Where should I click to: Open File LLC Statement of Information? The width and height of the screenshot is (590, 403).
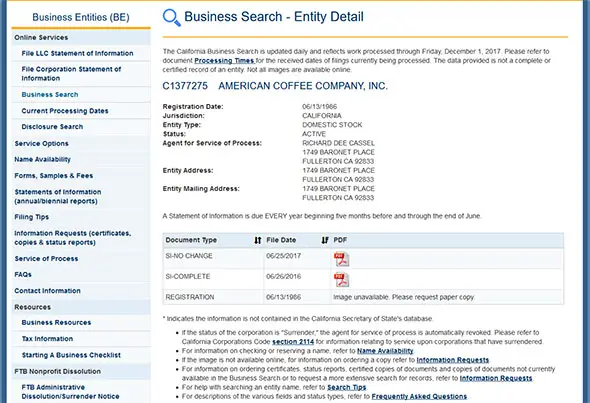(x=77, y=53)
